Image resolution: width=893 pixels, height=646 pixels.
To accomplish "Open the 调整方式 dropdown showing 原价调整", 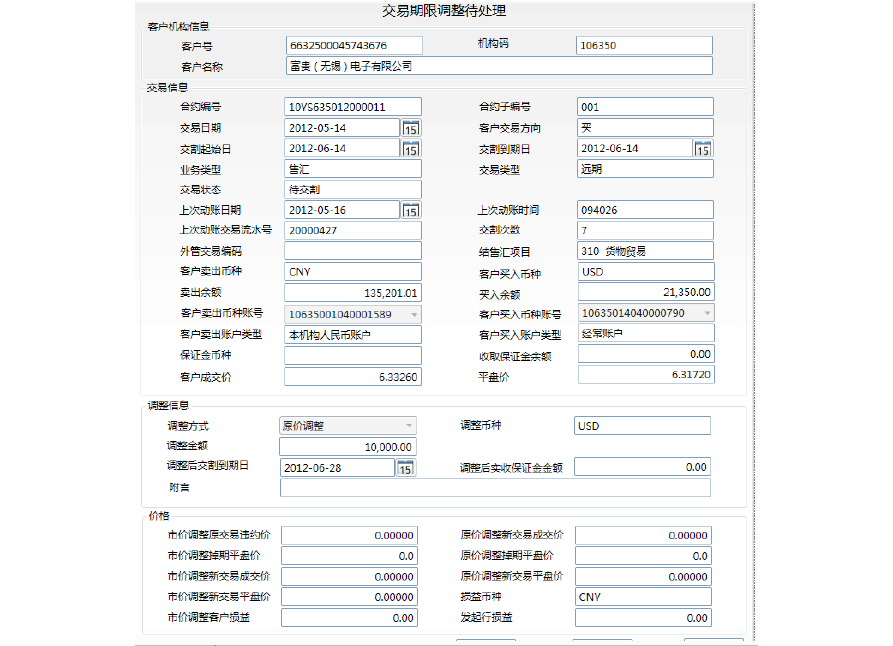I will pyautogui.click(x=348, y=426).
